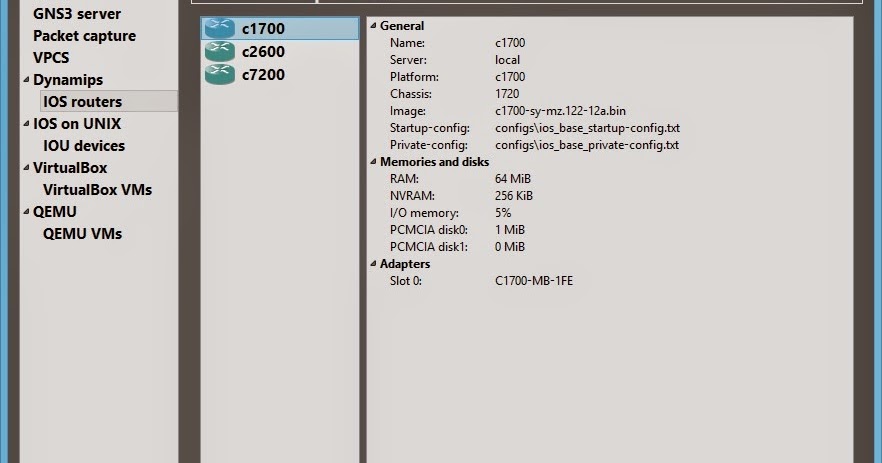The image size is (882, 463).
Task: Select Slot 0 value C1700-MB-1FE
Action: click(534, 281)
